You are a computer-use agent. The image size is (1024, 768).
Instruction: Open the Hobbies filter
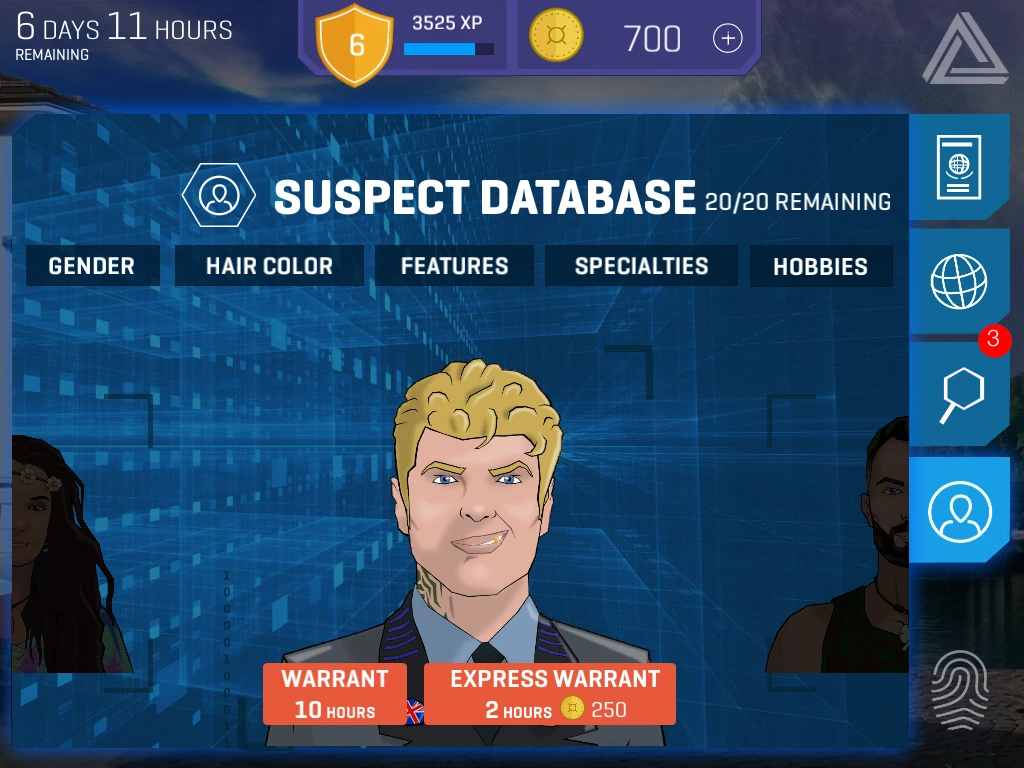pos(821,266)
